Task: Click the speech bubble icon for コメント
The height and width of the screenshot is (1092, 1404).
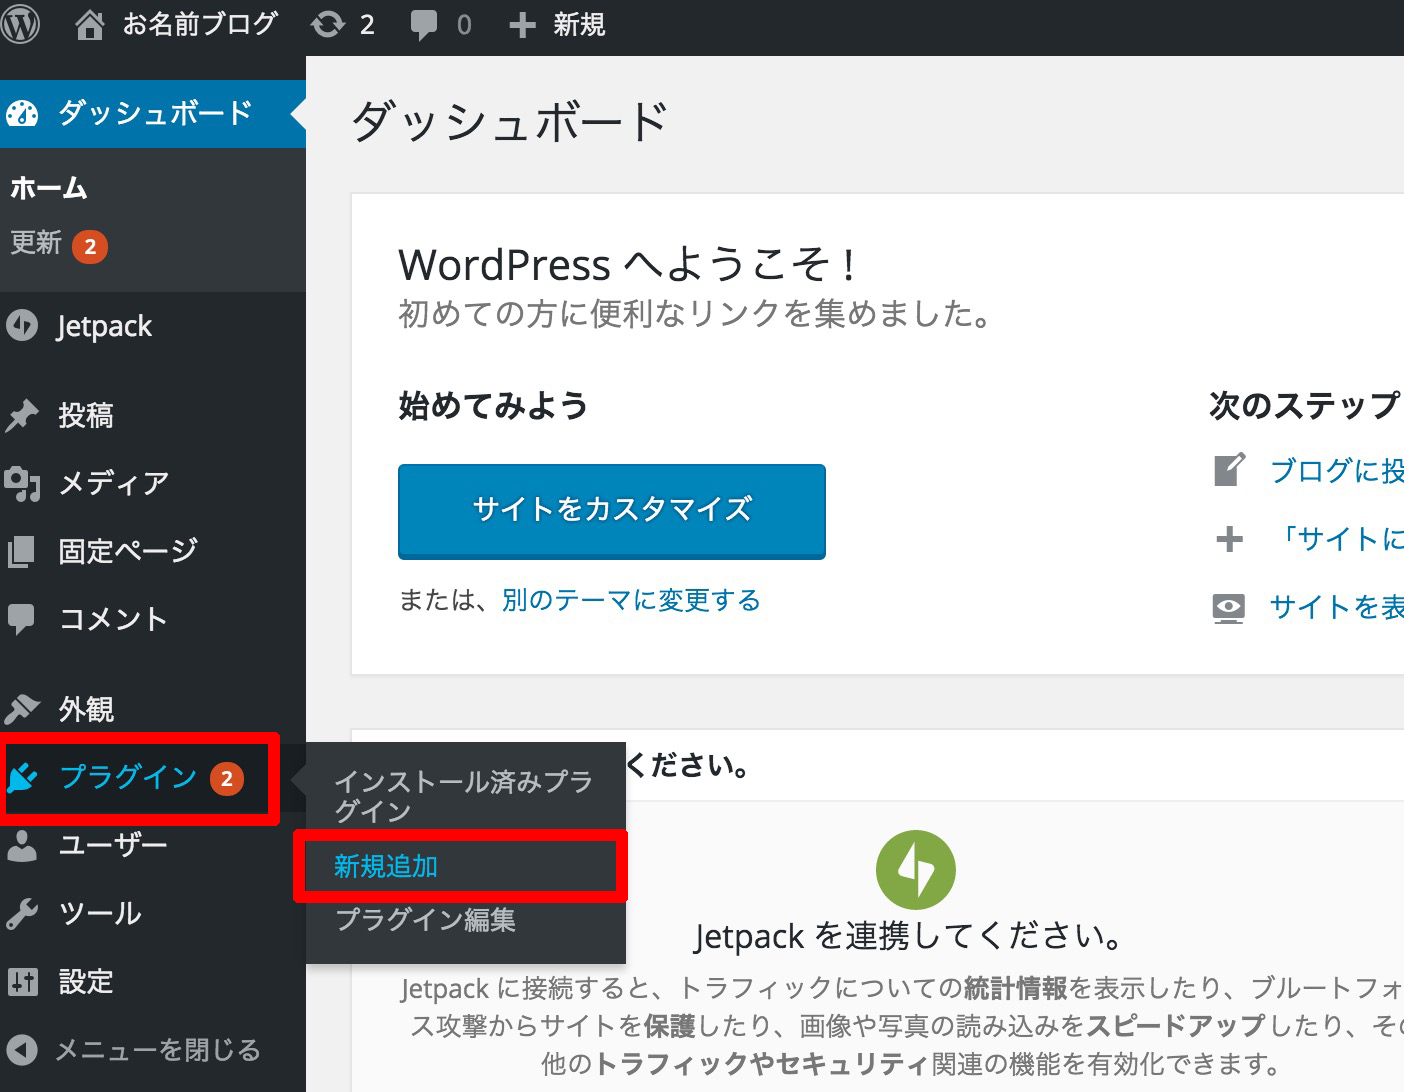Action: click(x=22, y=619)
